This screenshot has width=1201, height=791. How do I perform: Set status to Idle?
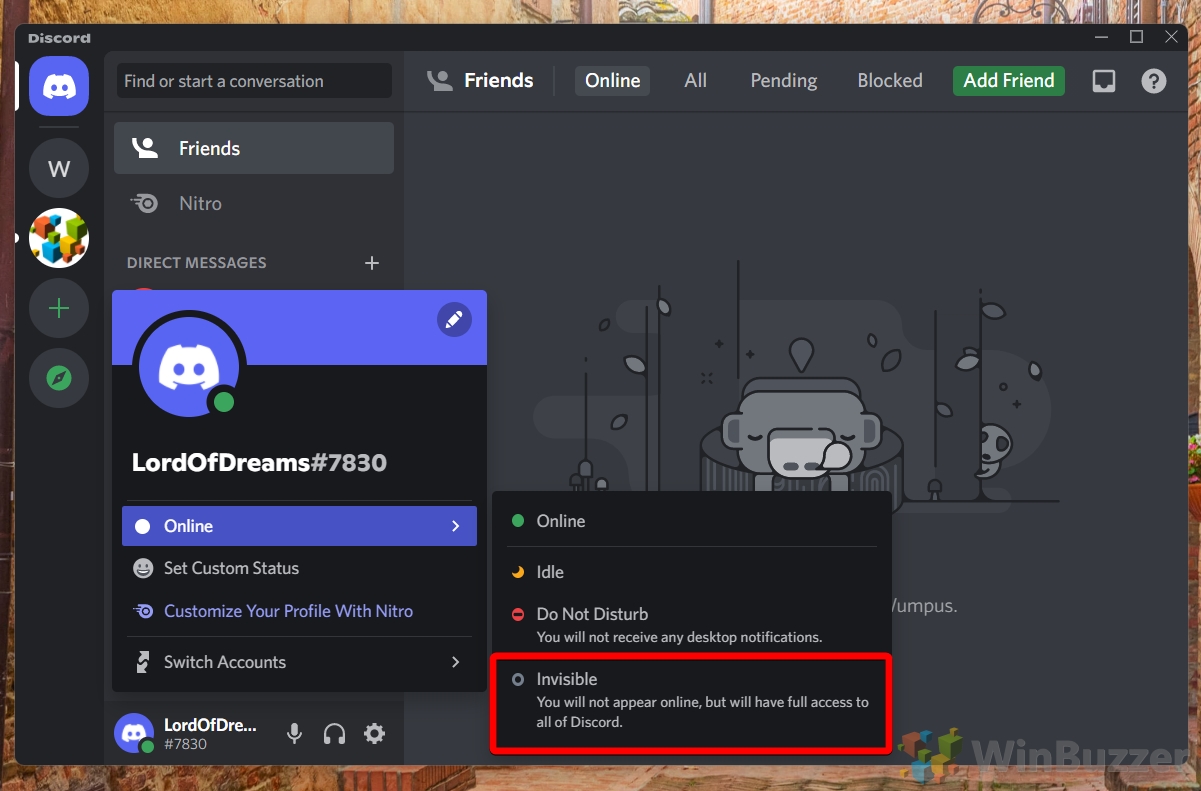click(x=691, y=572)
